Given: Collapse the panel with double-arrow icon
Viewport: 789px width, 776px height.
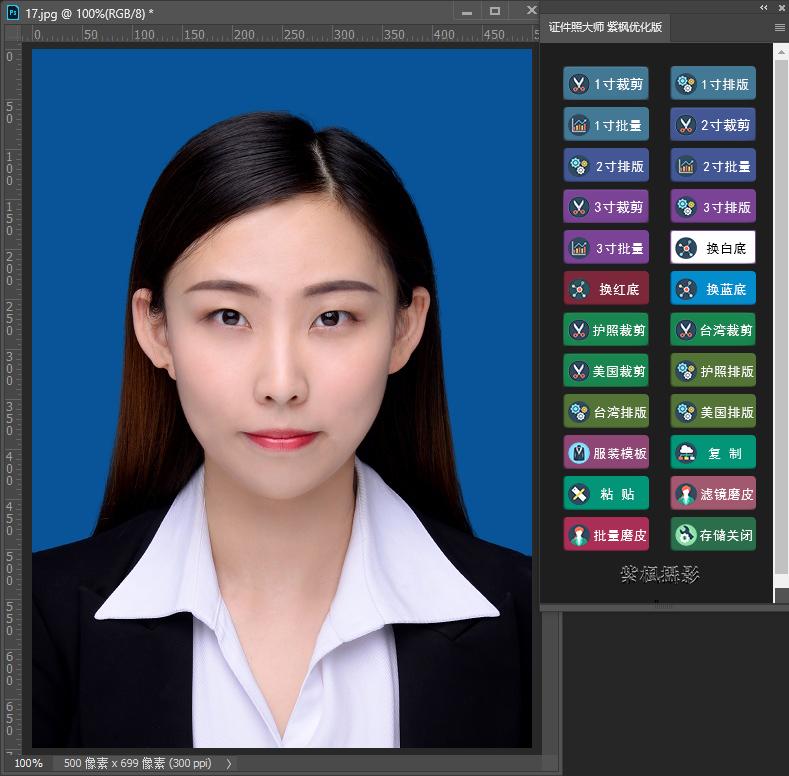Looking at the screenshot, I should point(764,7).
